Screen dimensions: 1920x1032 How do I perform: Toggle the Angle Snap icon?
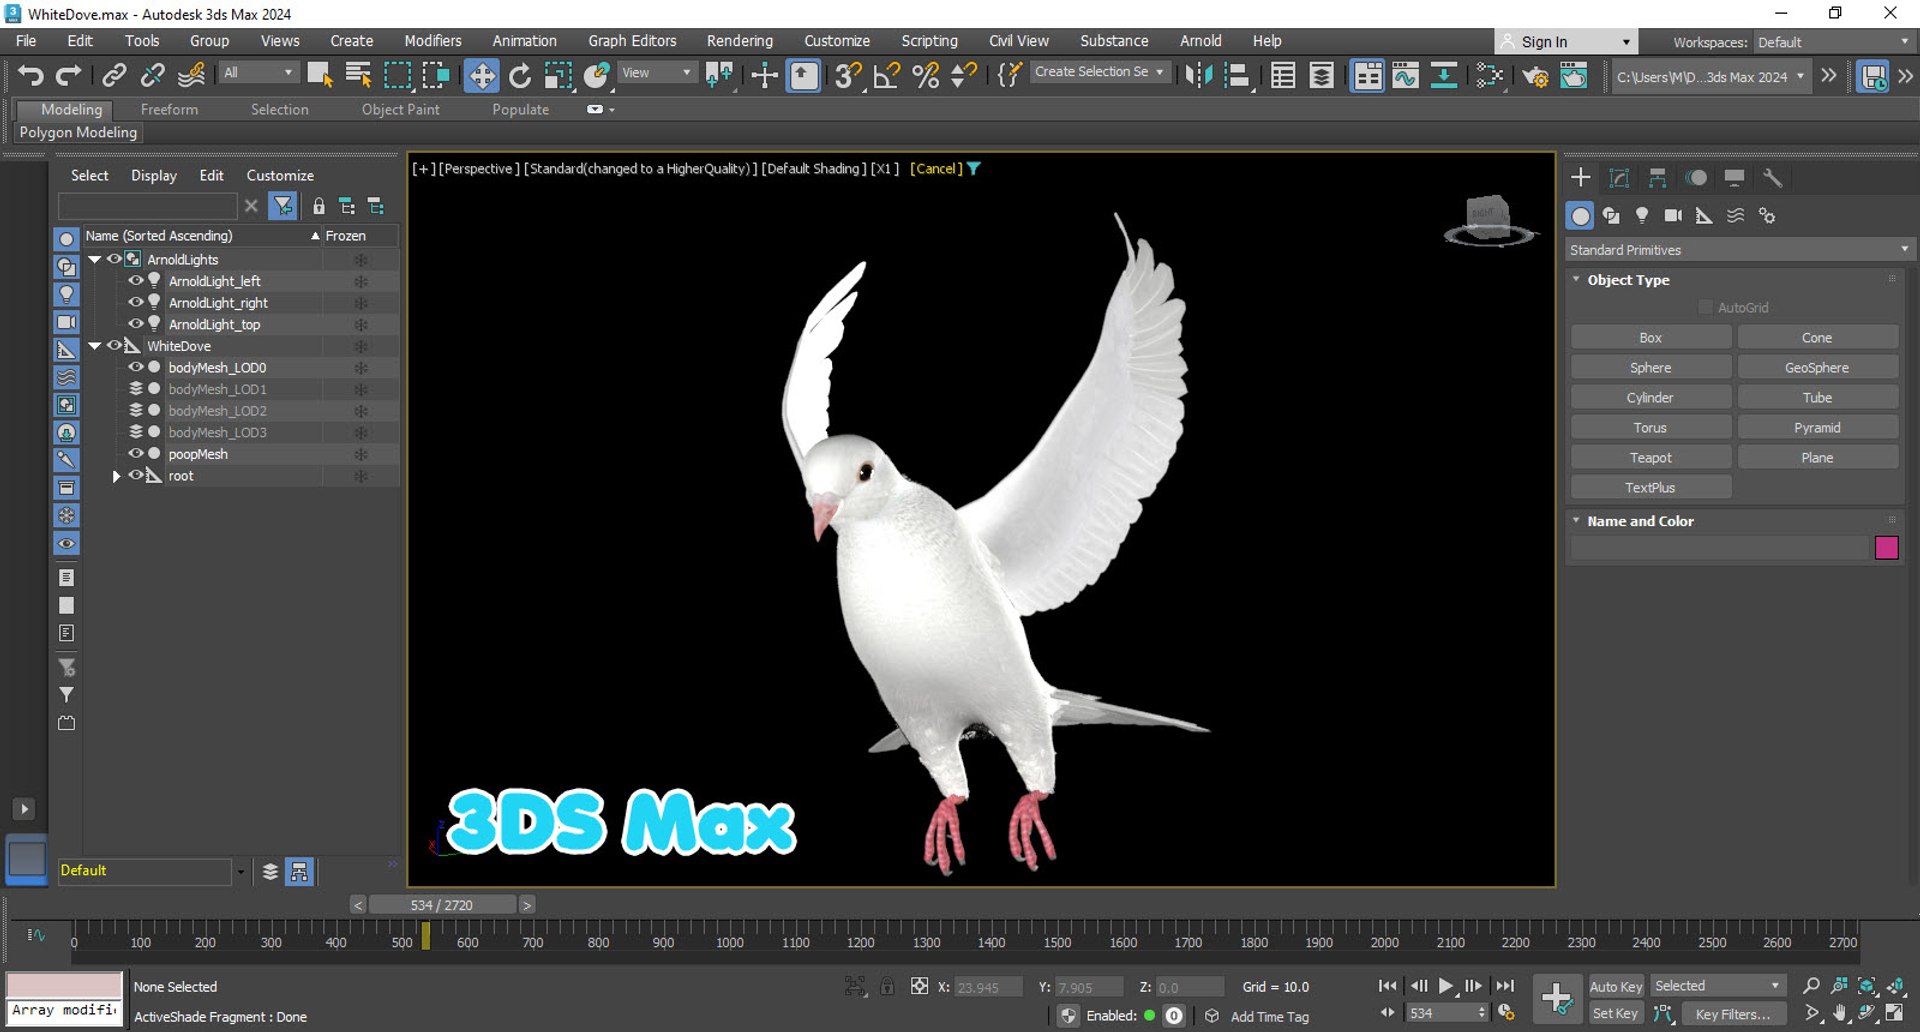point(887,76)
